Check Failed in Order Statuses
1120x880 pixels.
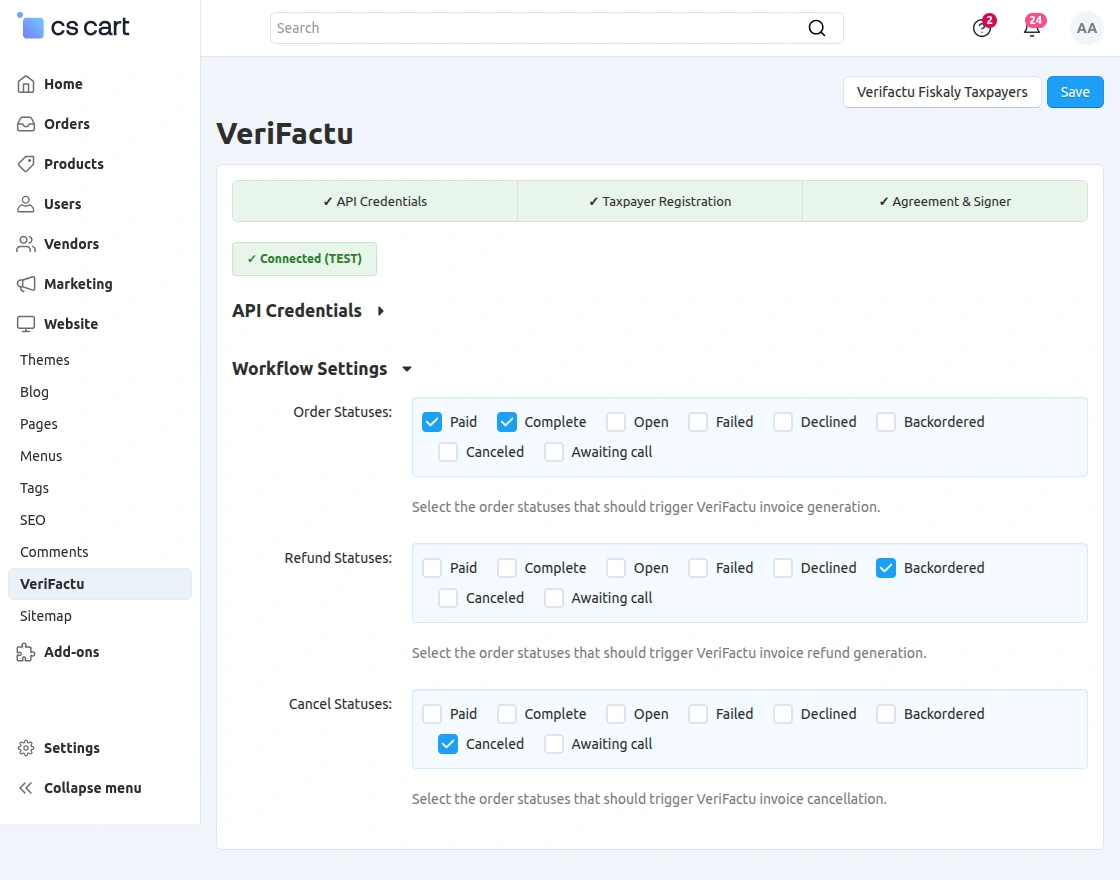click(698, 422)
